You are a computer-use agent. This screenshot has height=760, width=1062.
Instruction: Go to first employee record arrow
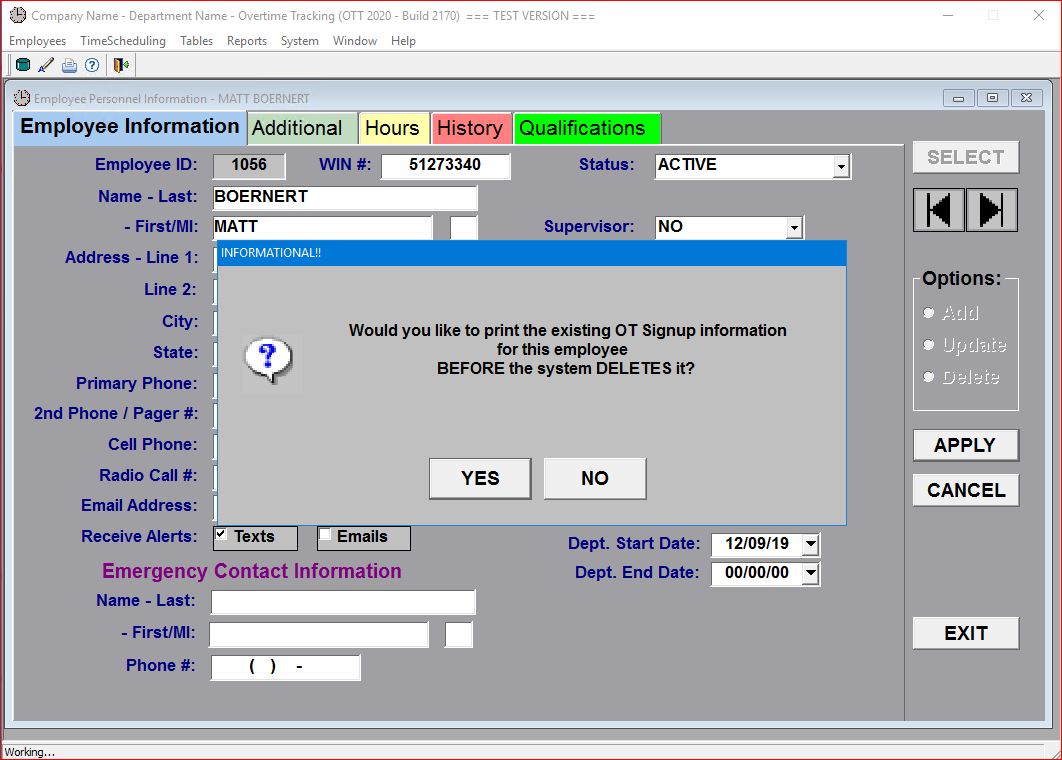(x=939, y=210)
